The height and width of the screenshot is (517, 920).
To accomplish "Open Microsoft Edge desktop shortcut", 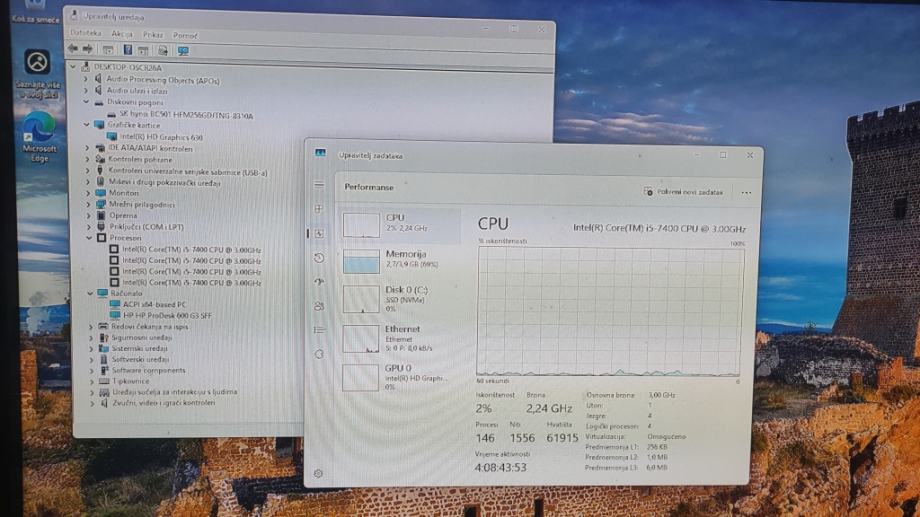I will tap(39, 137).
